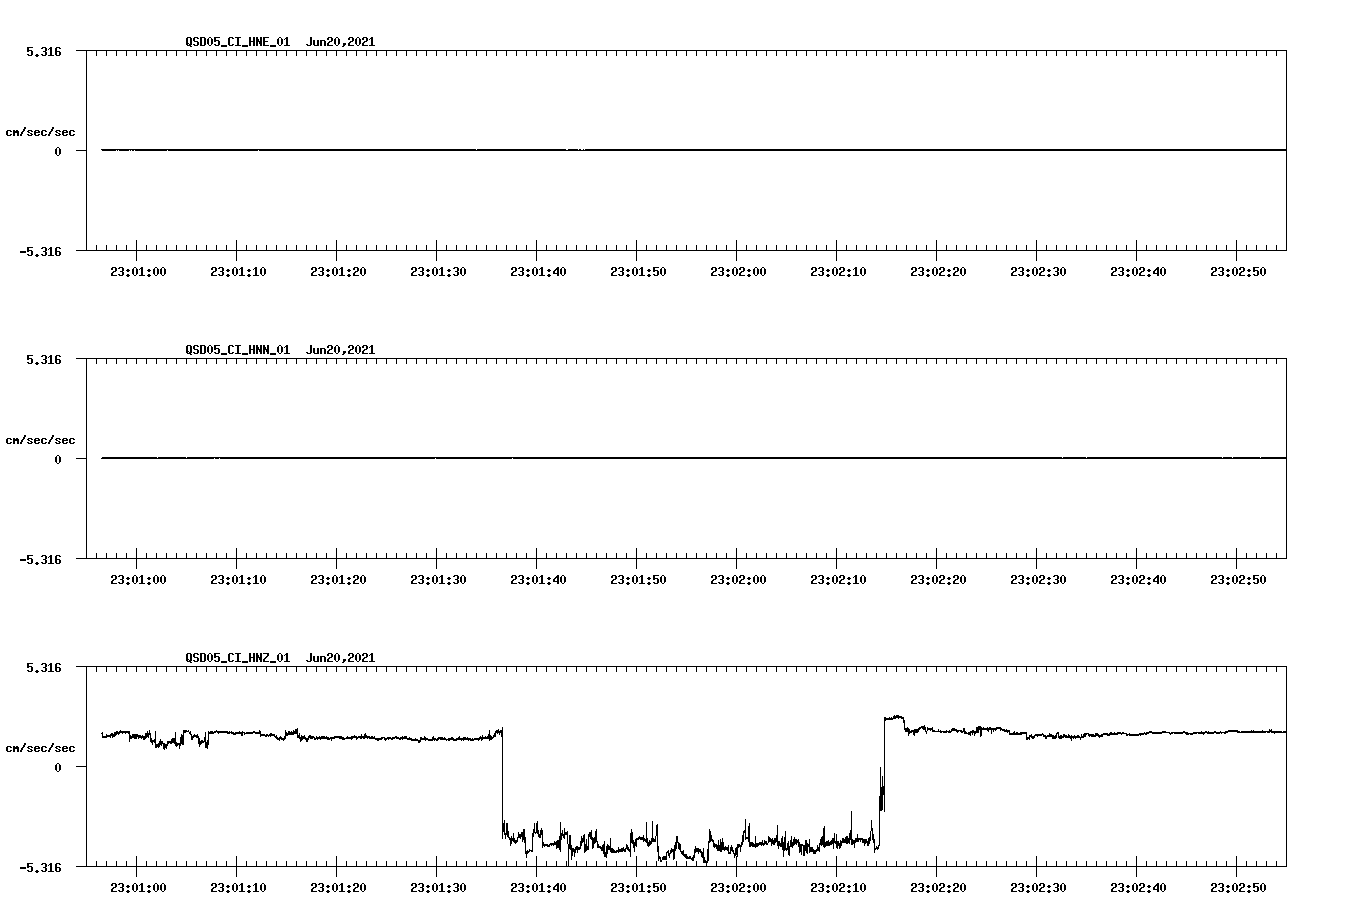Click the QSD05_CI_HNN_01 channel title

[237, 350]
